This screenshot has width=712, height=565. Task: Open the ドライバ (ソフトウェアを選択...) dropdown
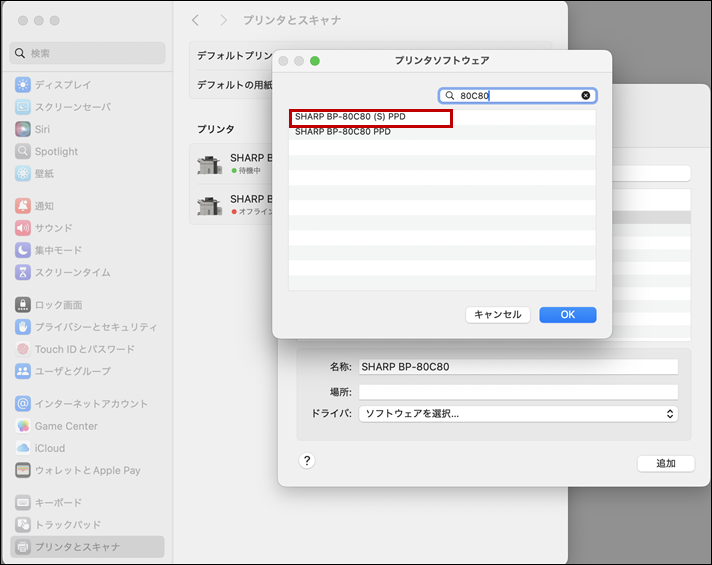pos(518,414)
